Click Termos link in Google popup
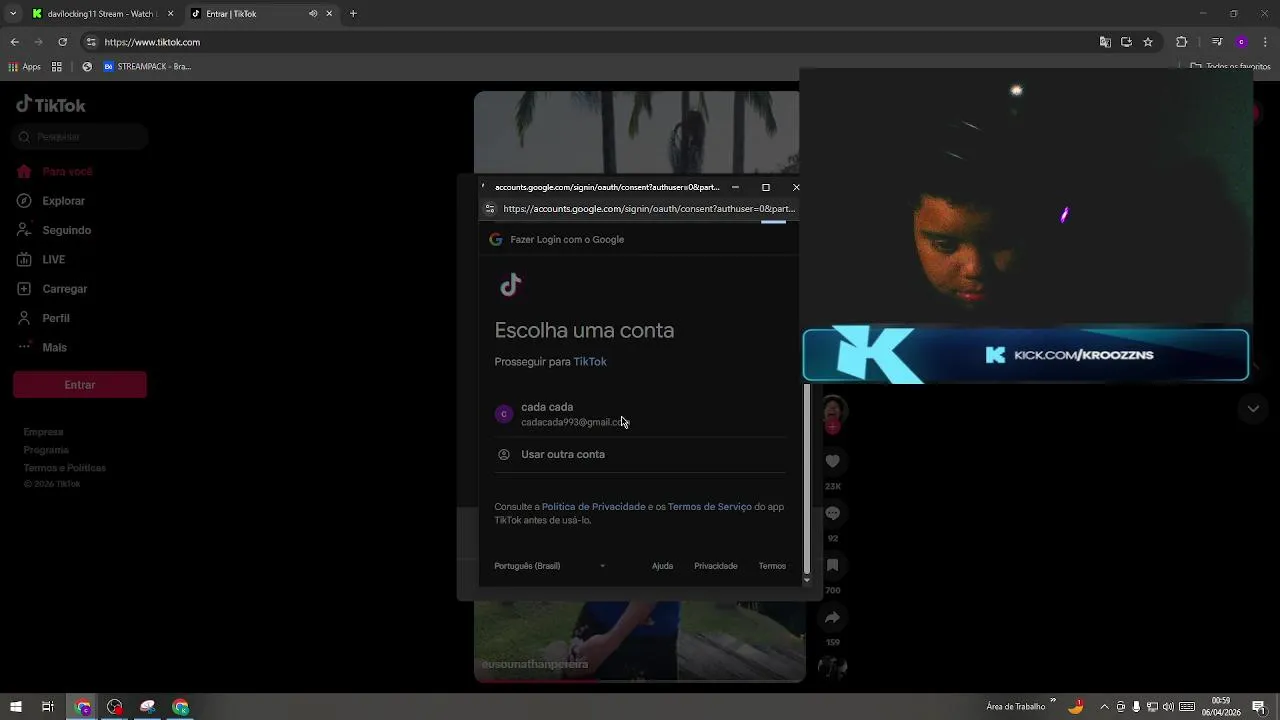1280x720 pixels. point(772,566)
